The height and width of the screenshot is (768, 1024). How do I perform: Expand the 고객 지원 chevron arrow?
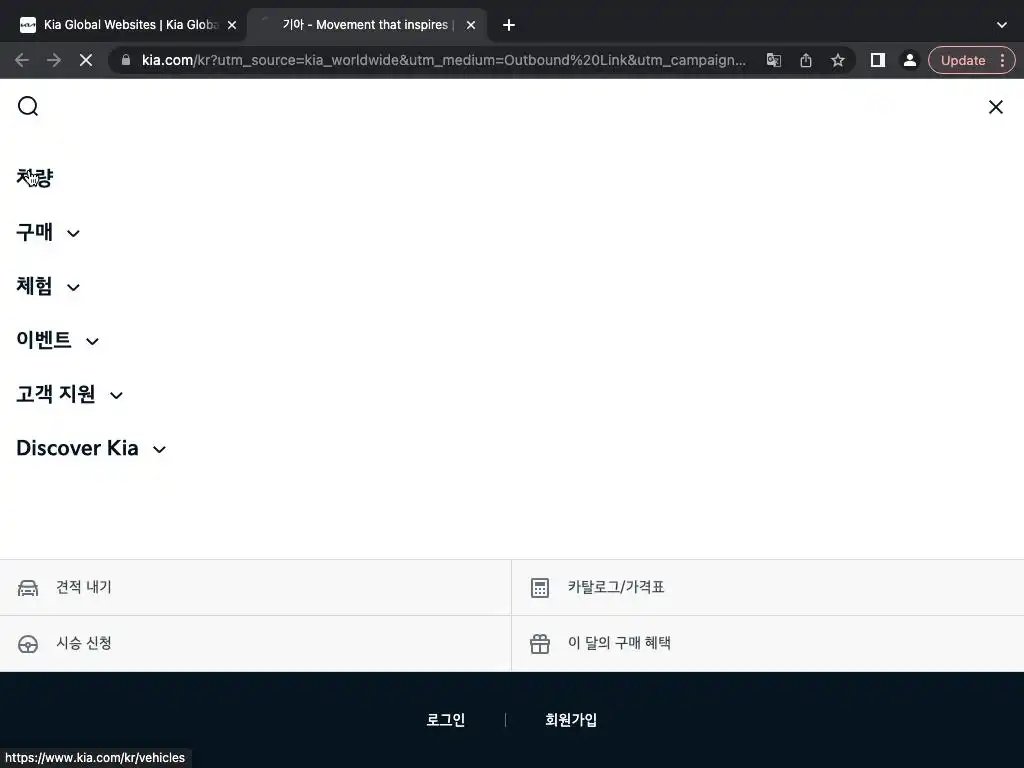click(x=116, y=395)
